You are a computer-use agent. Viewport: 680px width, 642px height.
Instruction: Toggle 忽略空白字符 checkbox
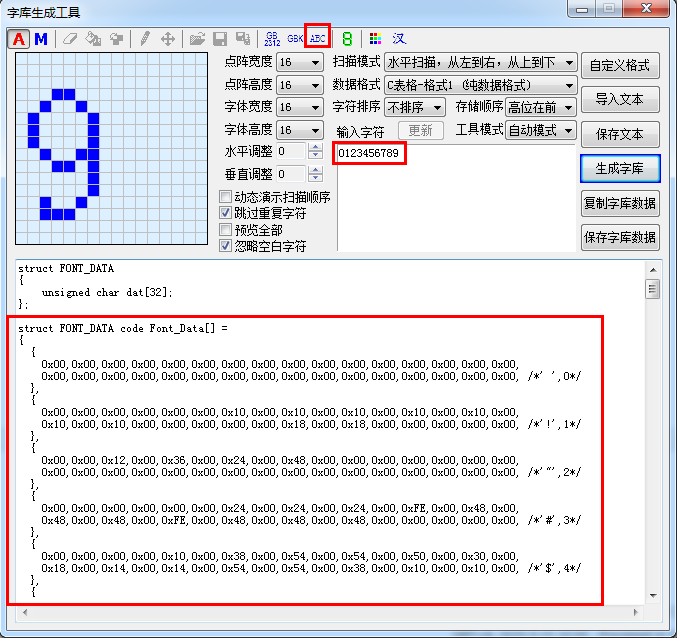pos(226,246)
